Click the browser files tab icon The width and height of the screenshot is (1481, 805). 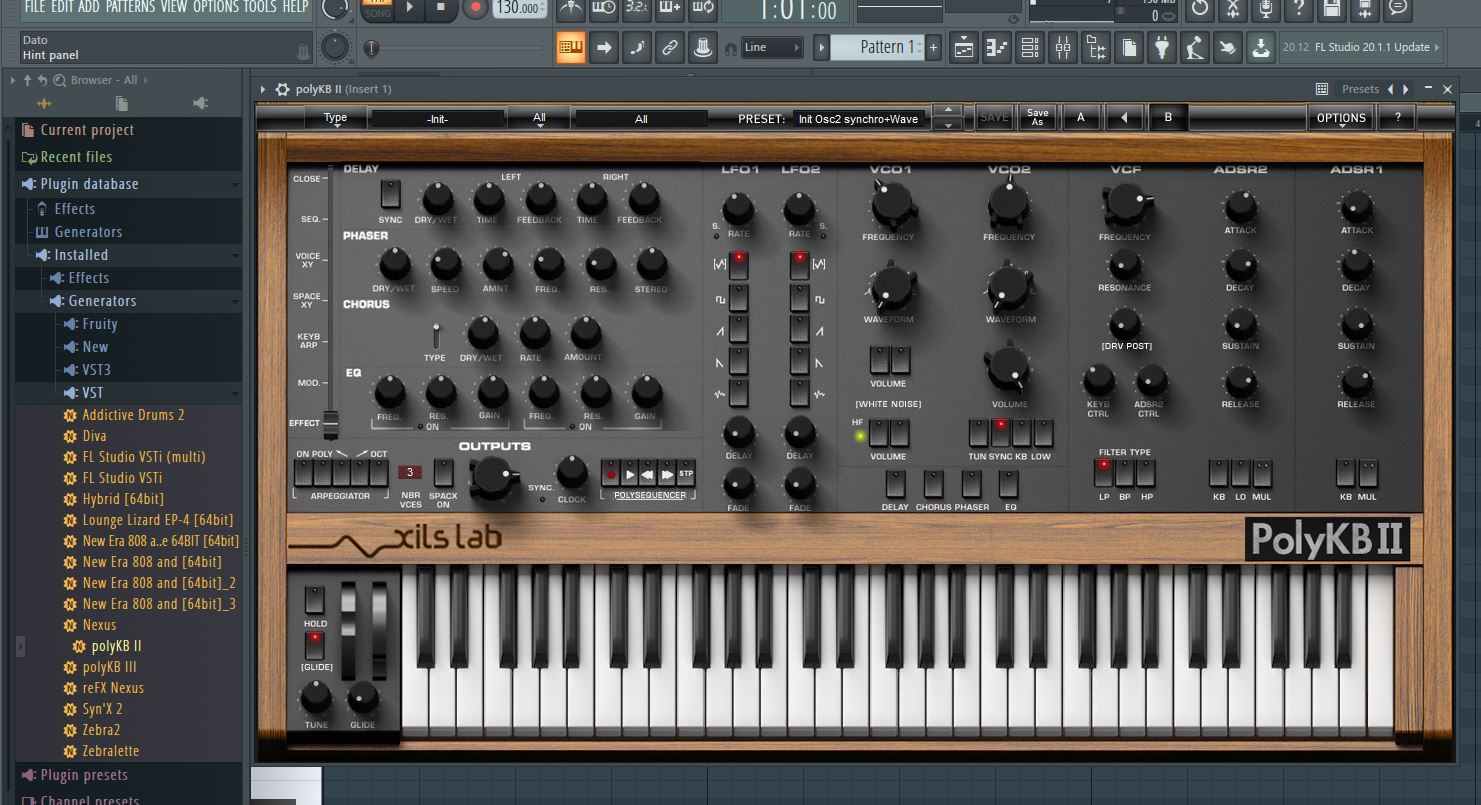(122, 103)
